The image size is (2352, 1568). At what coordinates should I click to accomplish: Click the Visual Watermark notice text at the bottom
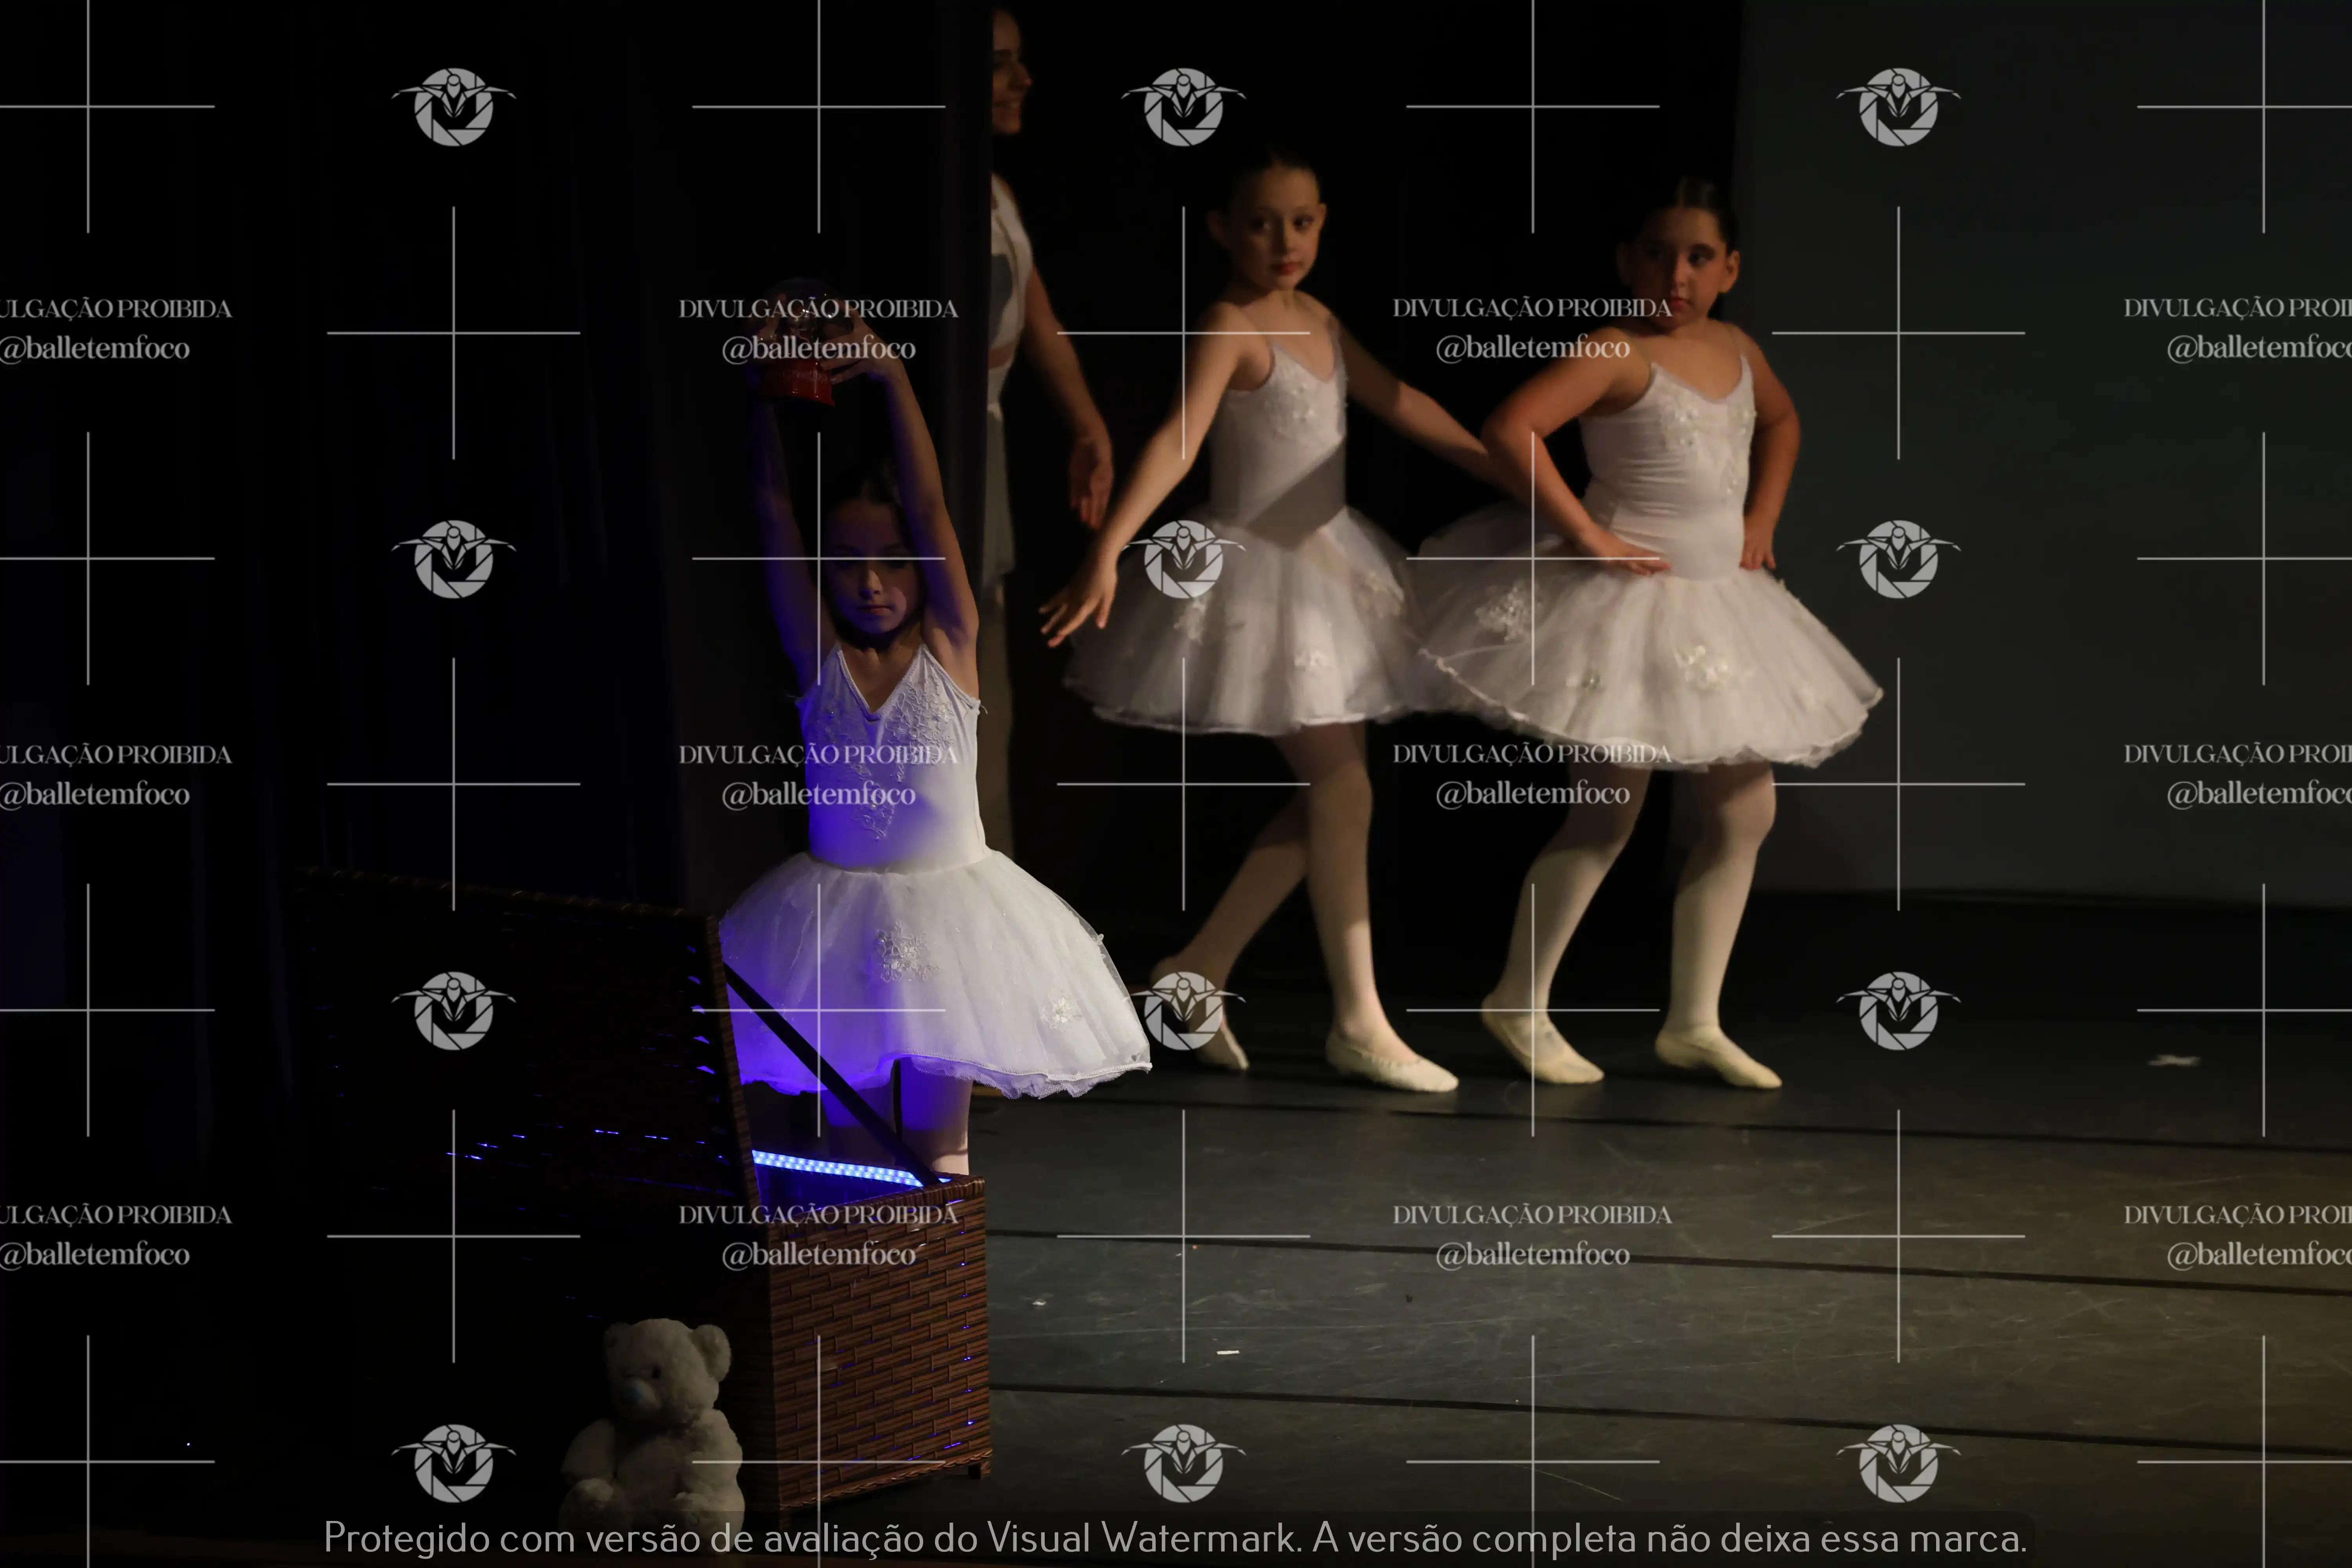pos(1175,1538)
